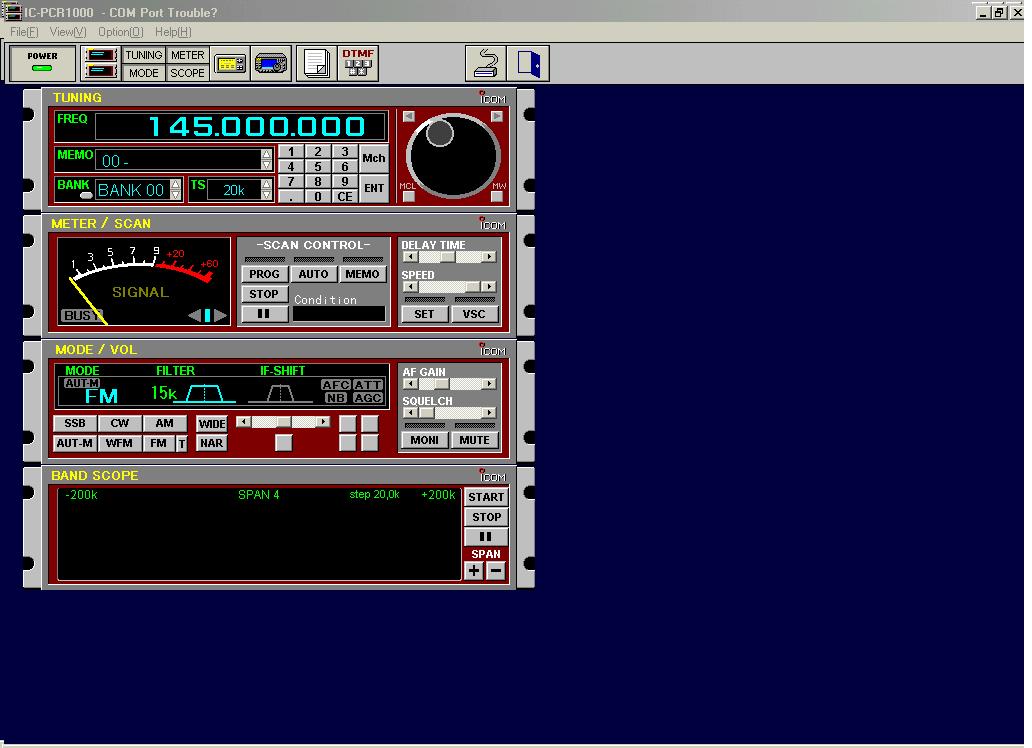Select the NAR filter
Viewport: 1032px width, 748px height.
coord(212,443)
